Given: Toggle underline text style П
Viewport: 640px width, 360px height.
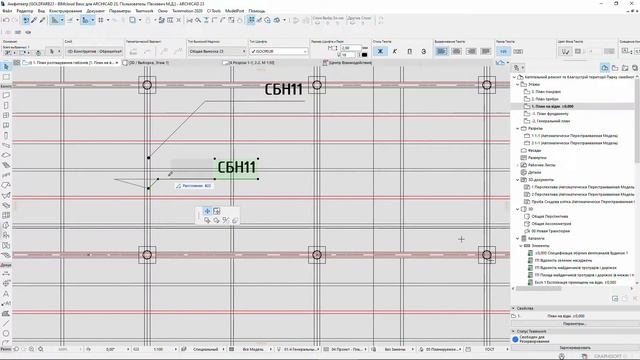Looking at the screenshot, I should pos(409,51).
